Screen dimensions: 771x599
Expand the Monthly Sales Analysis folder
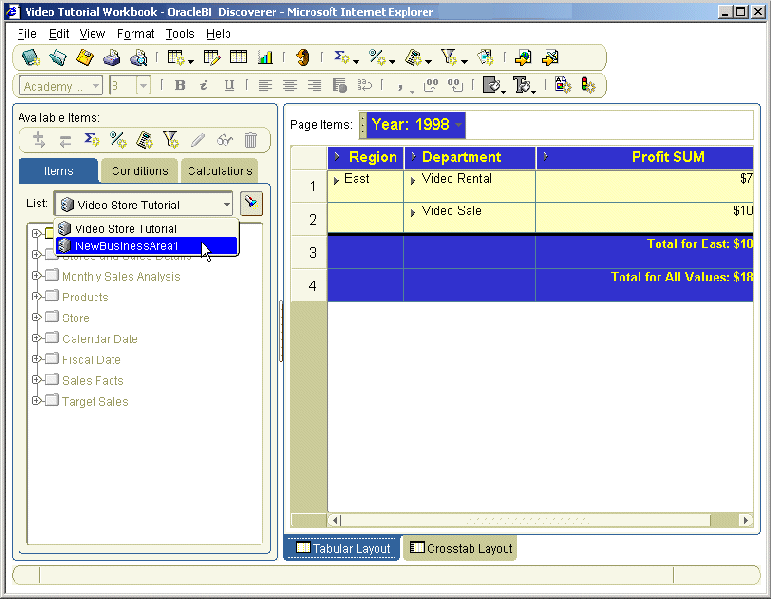(x=36, y=276)
